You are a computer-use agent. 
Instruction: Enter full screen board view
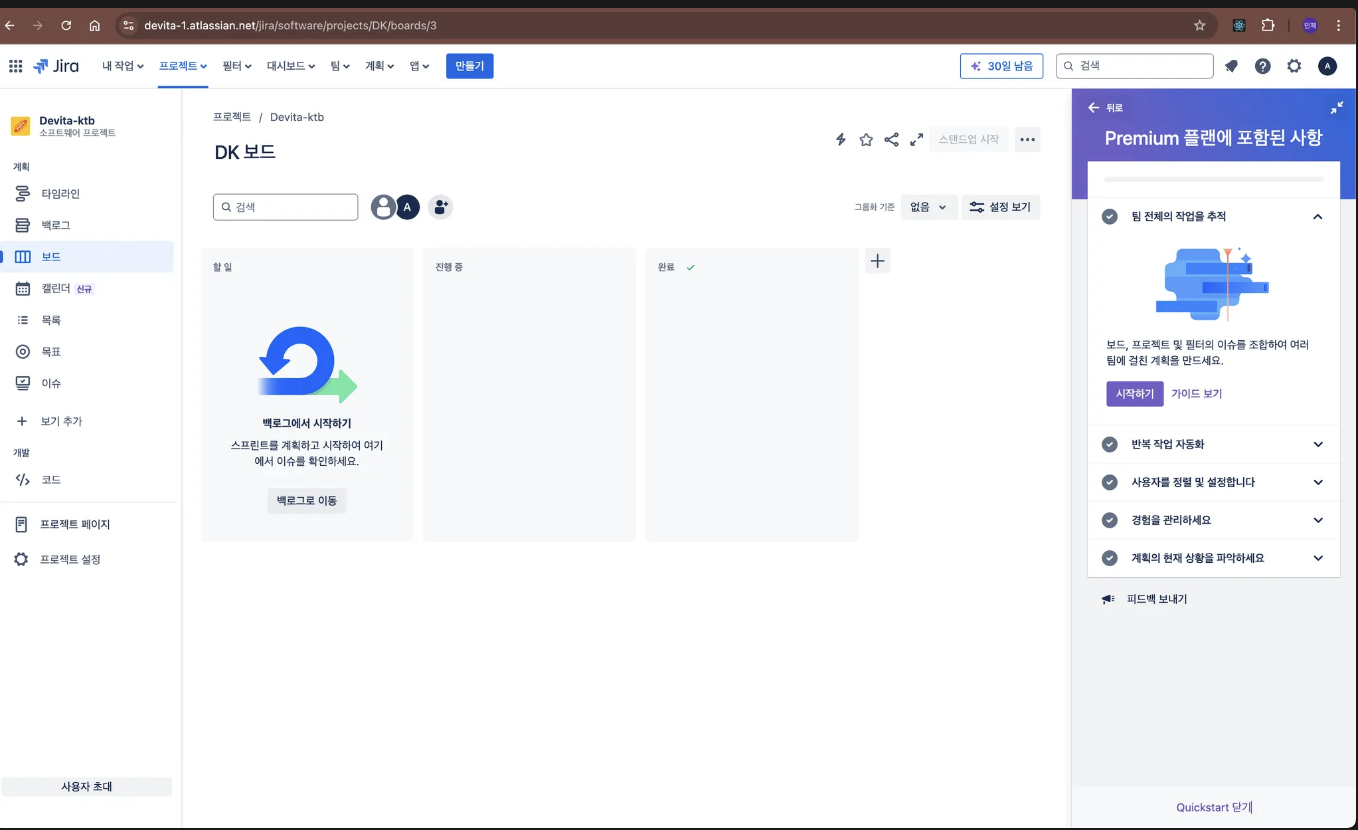[x=916, y=140]
